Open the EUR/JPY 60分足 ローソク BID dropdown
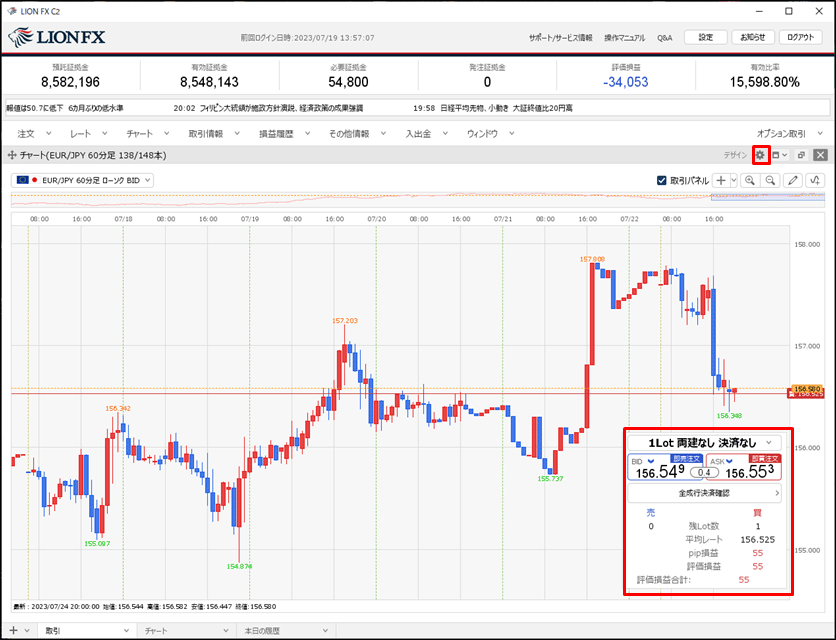 pos(82,180)
